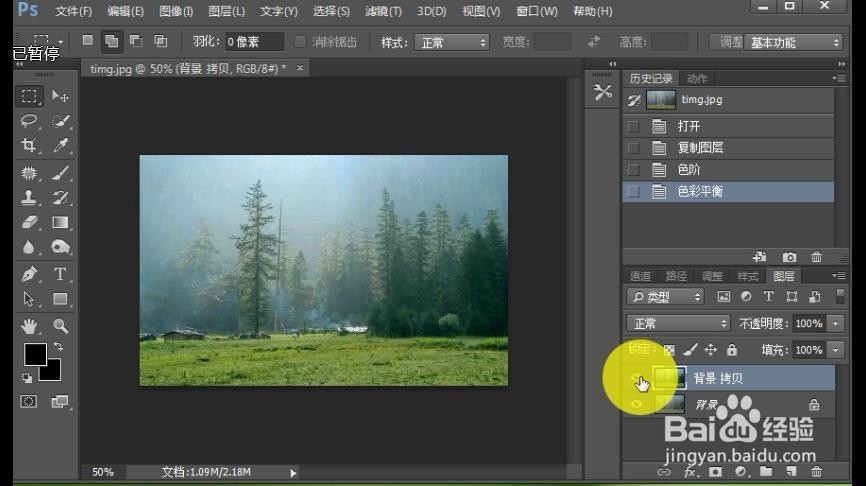The image size is (866, 486).
Task: Open the collapsed tools panel icon
Action: click(x=603, y=92)
